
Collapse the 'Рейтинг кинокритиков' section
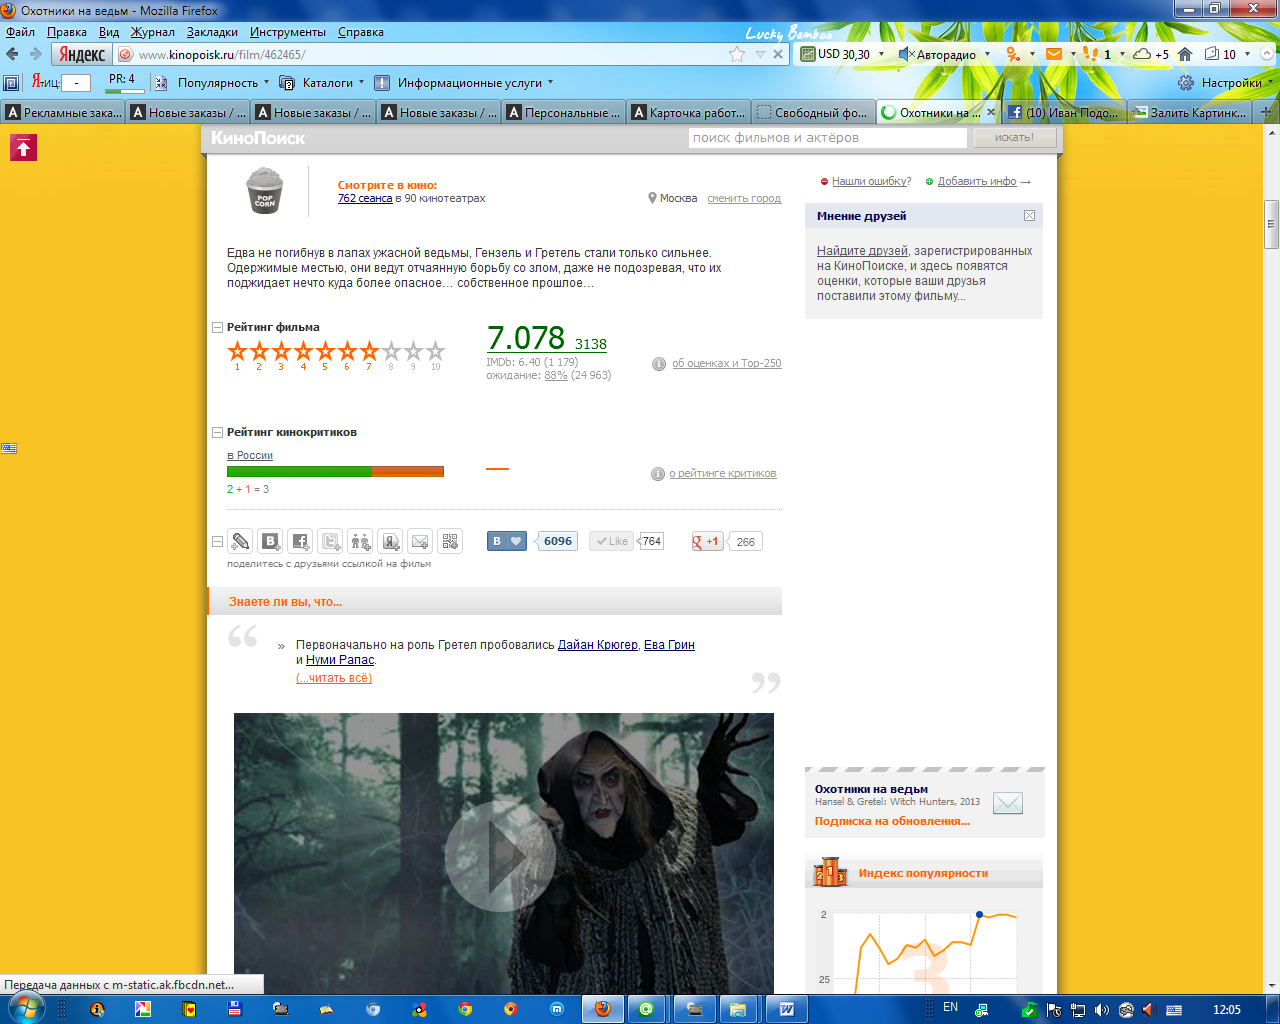click(217, 433)
